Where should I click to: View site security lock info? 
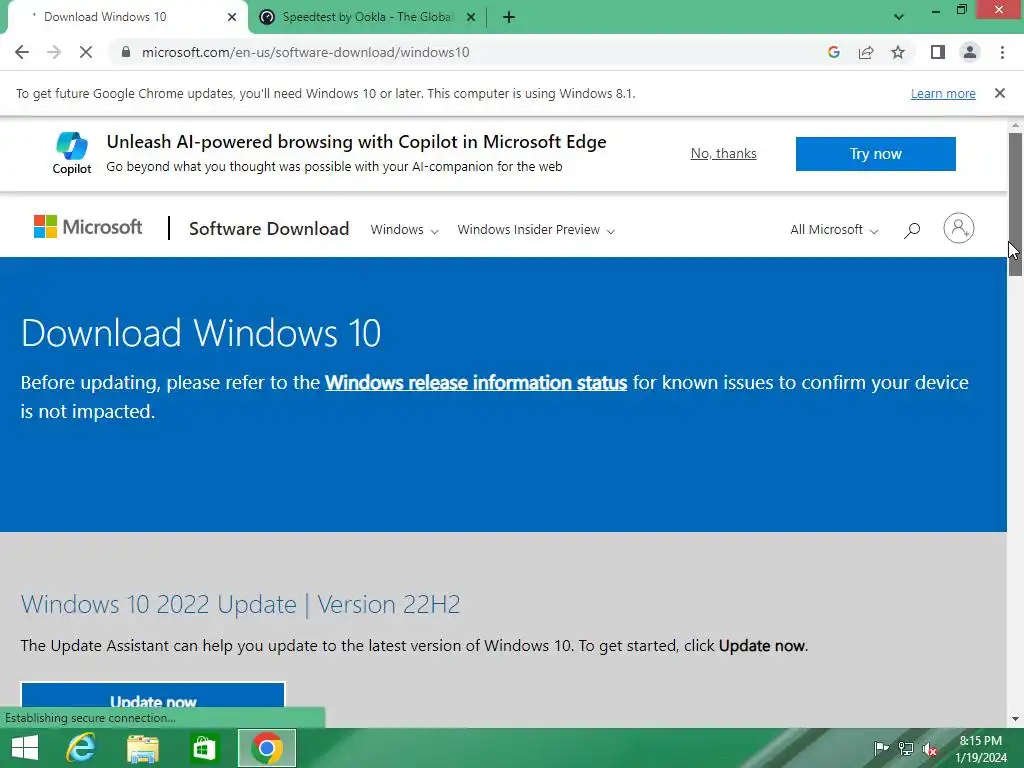(x=126, y=52)
